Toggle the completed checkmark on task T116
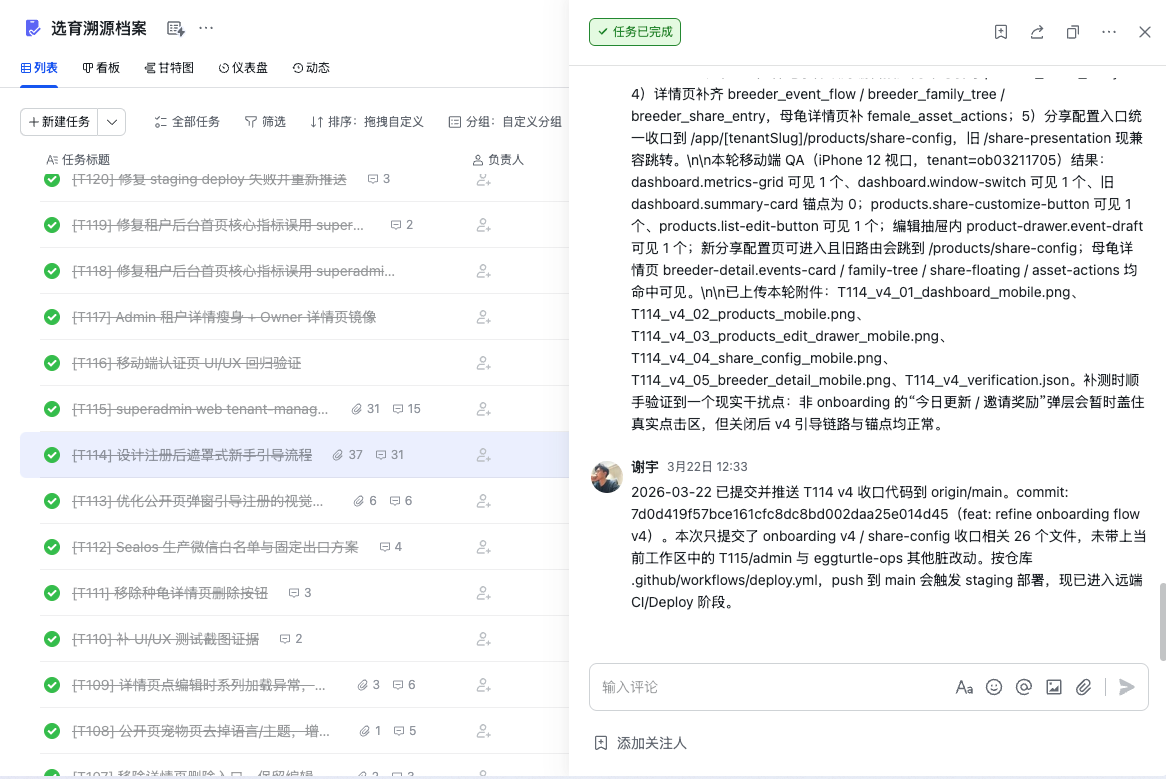 click(52, 363)
